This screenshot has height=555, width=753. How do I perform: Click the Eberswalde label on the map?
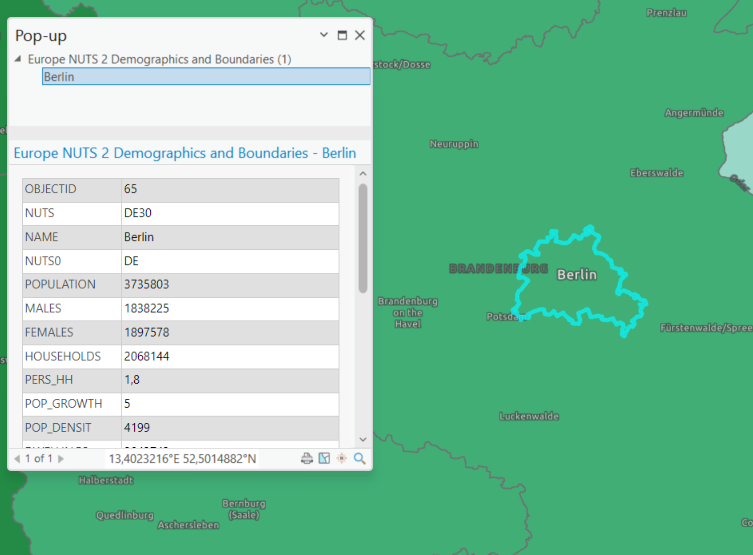656,173
